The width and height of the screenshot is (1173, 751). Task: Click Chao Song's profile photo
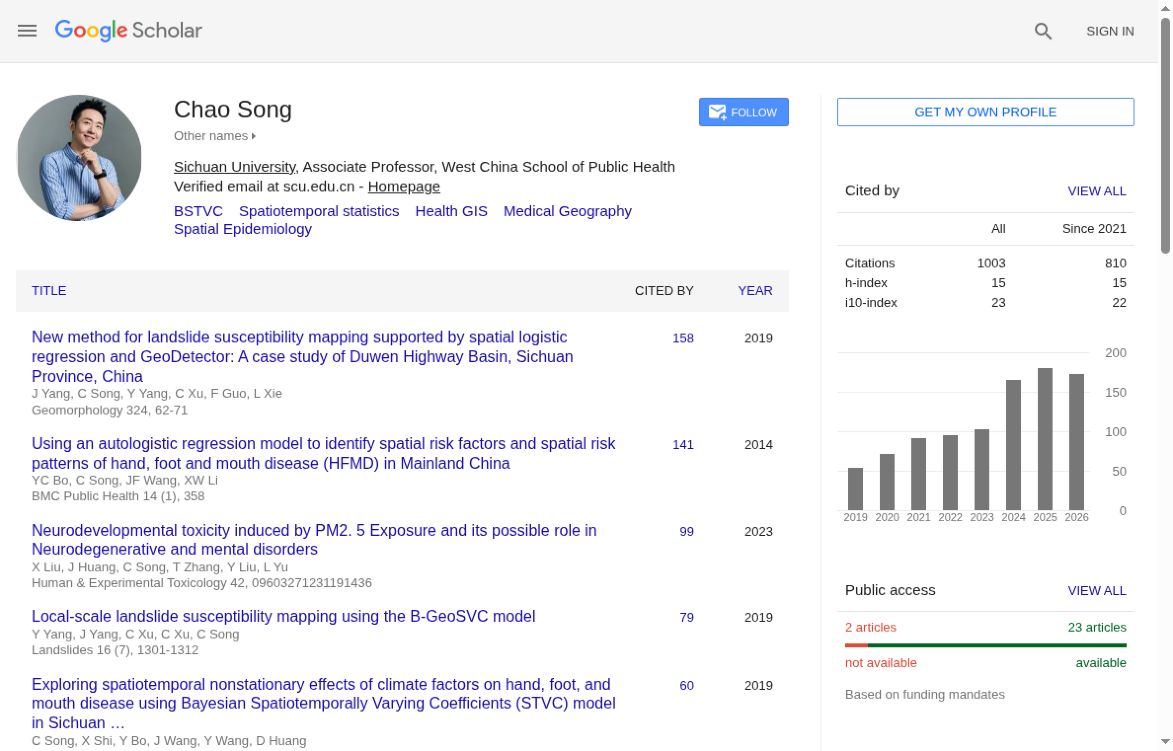click(79, 157)
